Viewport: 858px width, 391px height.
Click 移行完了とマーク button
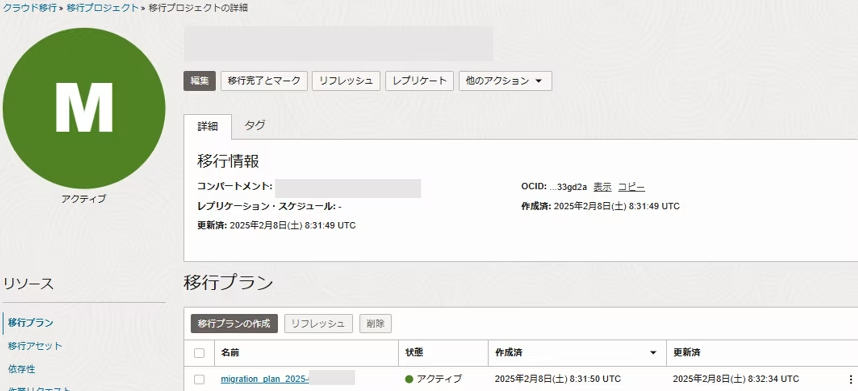[x=264, y=81]
